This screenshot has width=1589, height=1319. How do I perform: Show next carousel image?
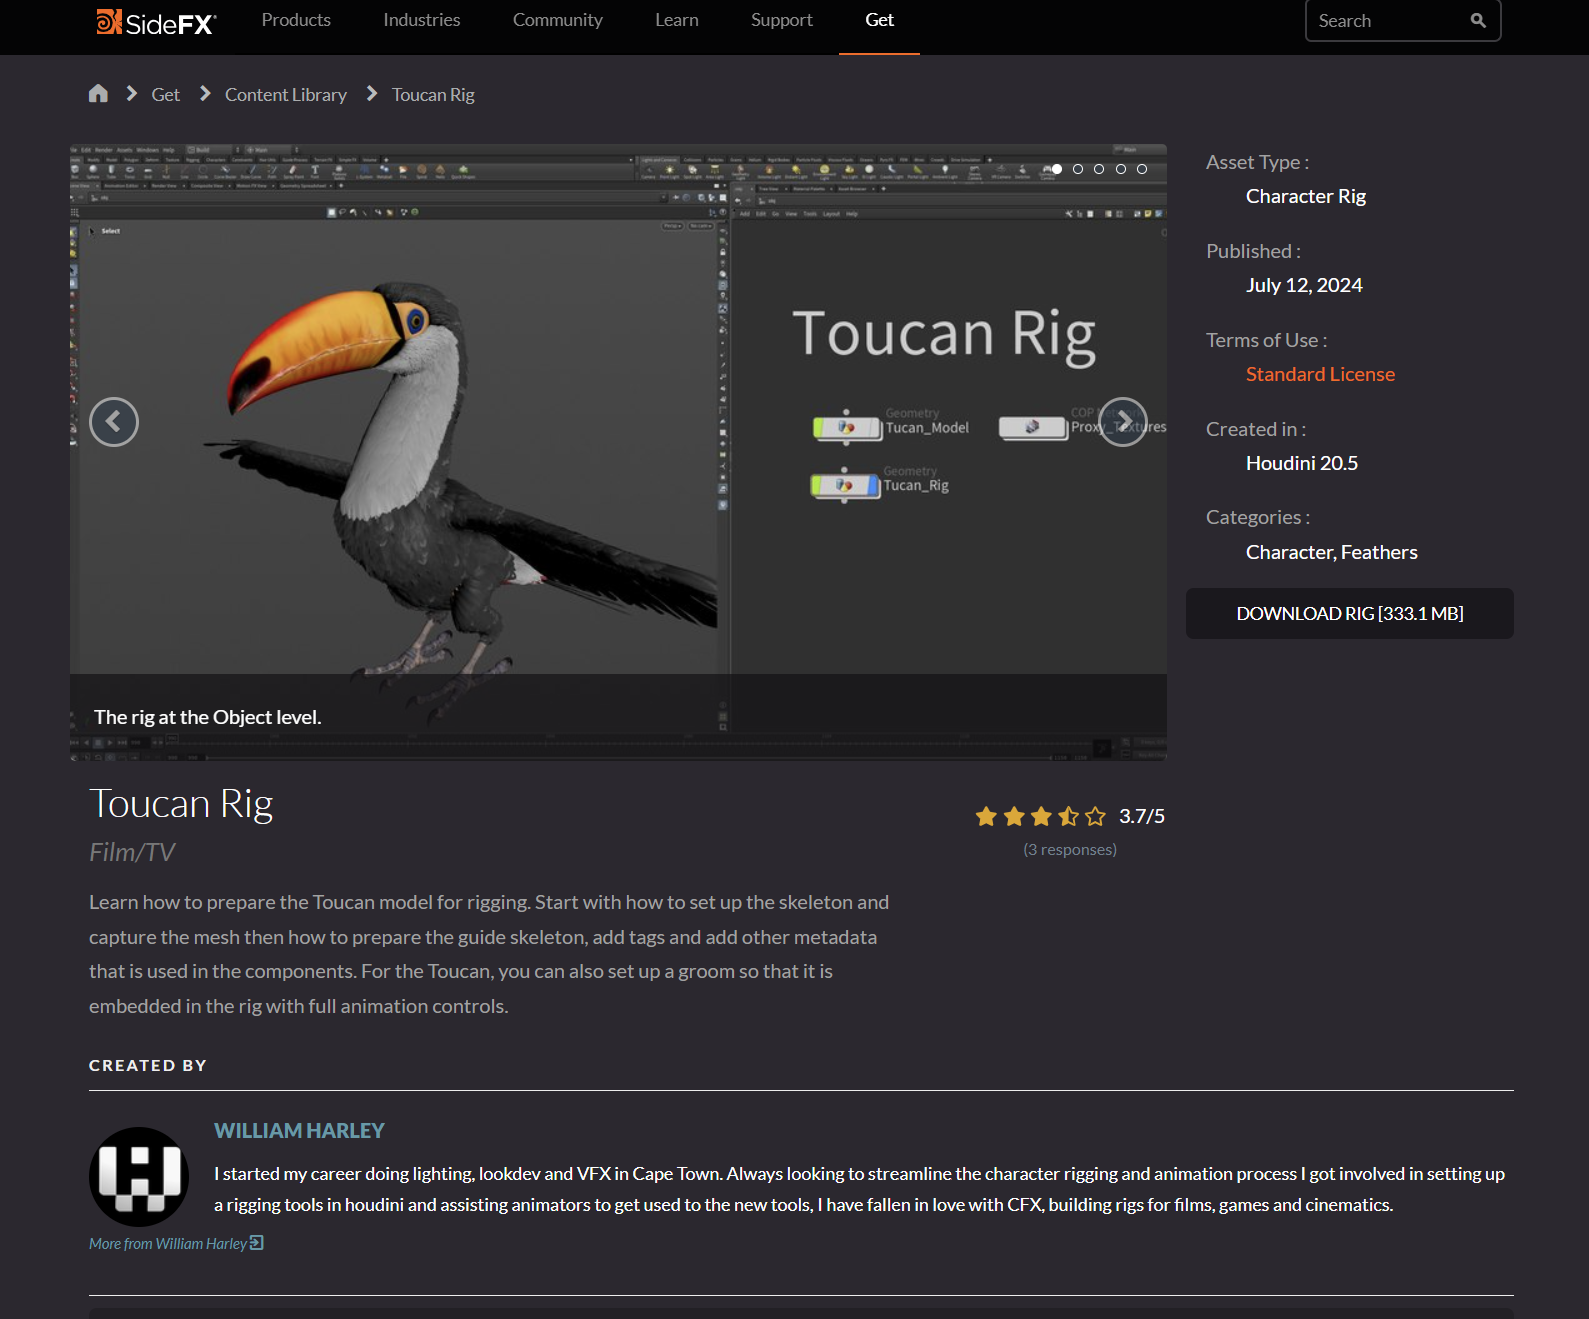click(x=1123, y=422)
